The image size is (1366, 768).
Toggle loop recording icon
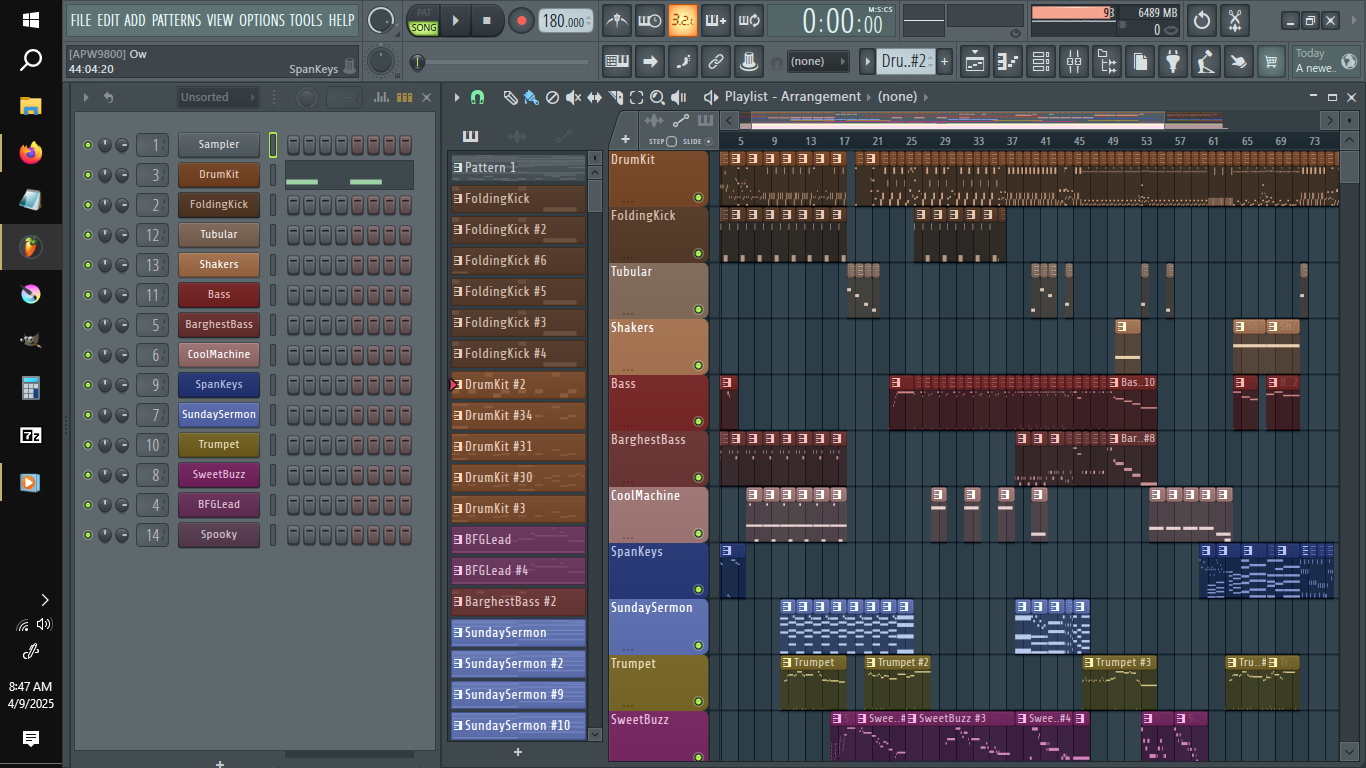748,20
